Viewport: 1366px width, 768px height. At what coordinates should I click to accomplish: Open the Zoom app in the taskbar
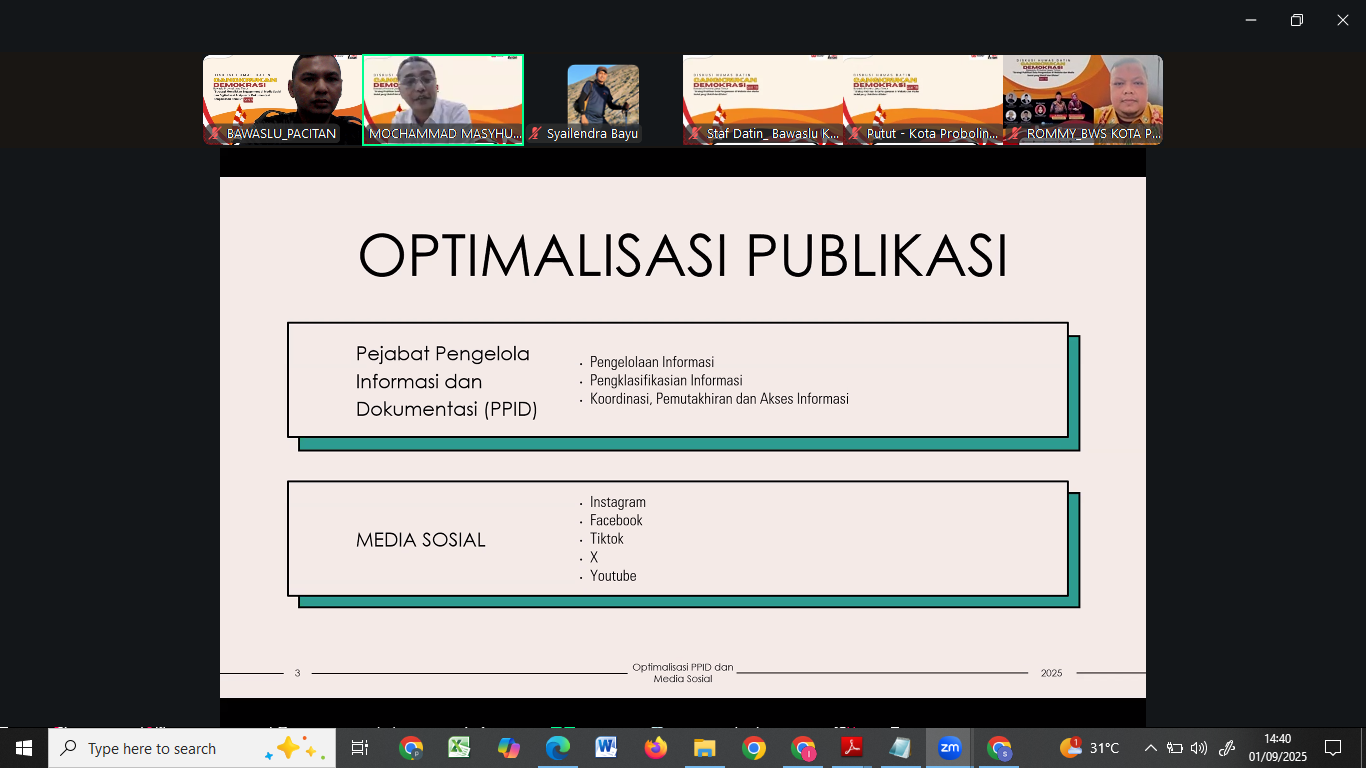click(x=949, y=748)
